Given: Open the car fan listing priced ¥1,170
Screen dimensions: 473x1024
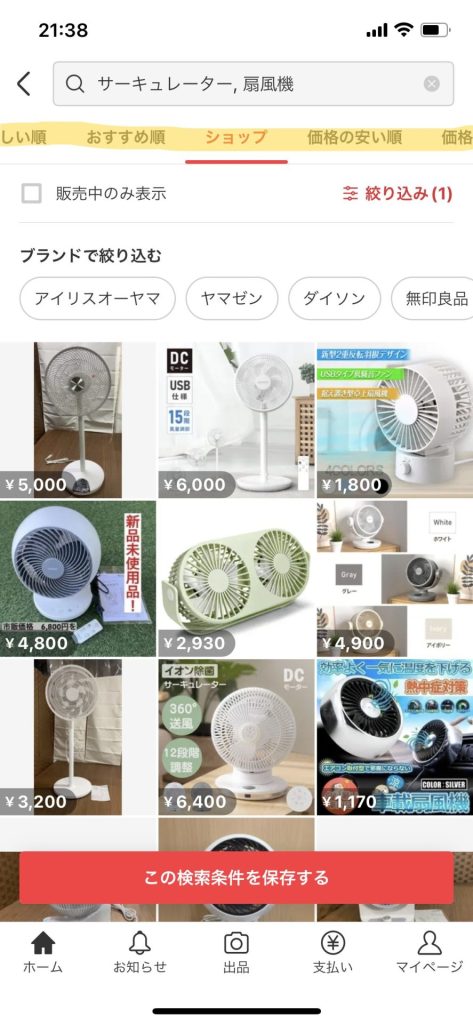Looking at the screenshot, I should (x=395, y=737).
